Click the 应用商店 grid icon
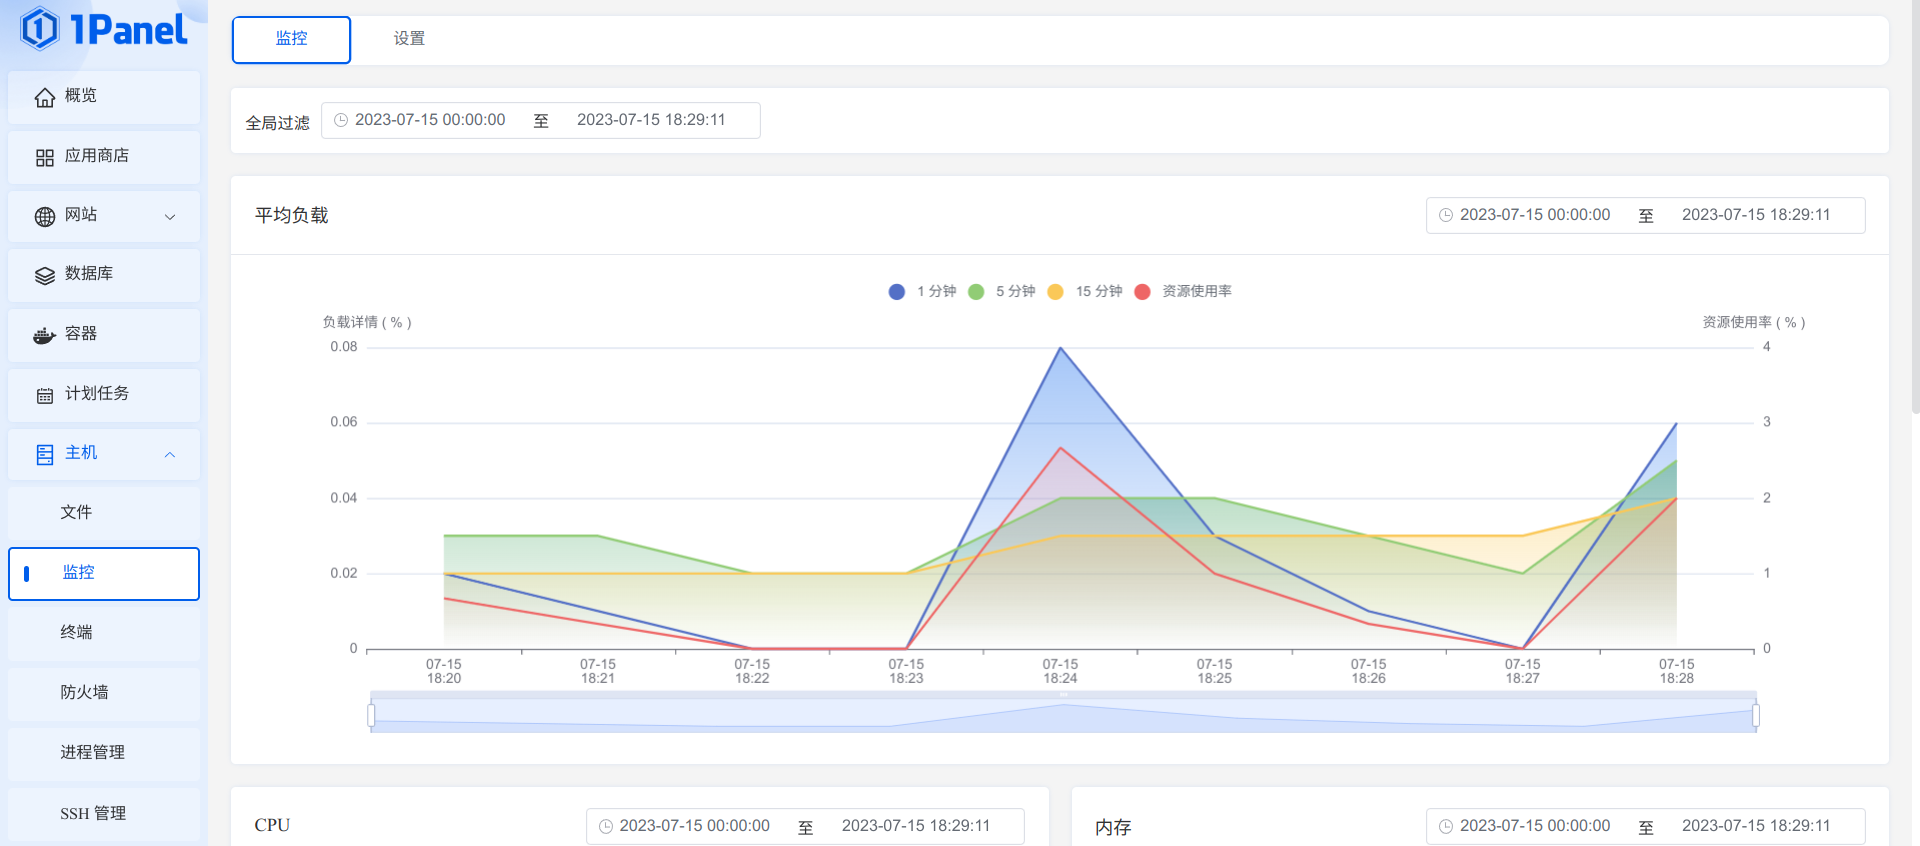The height and width of the screenshot is (846, 1920). pyautogui.click(x=45, y=157)
